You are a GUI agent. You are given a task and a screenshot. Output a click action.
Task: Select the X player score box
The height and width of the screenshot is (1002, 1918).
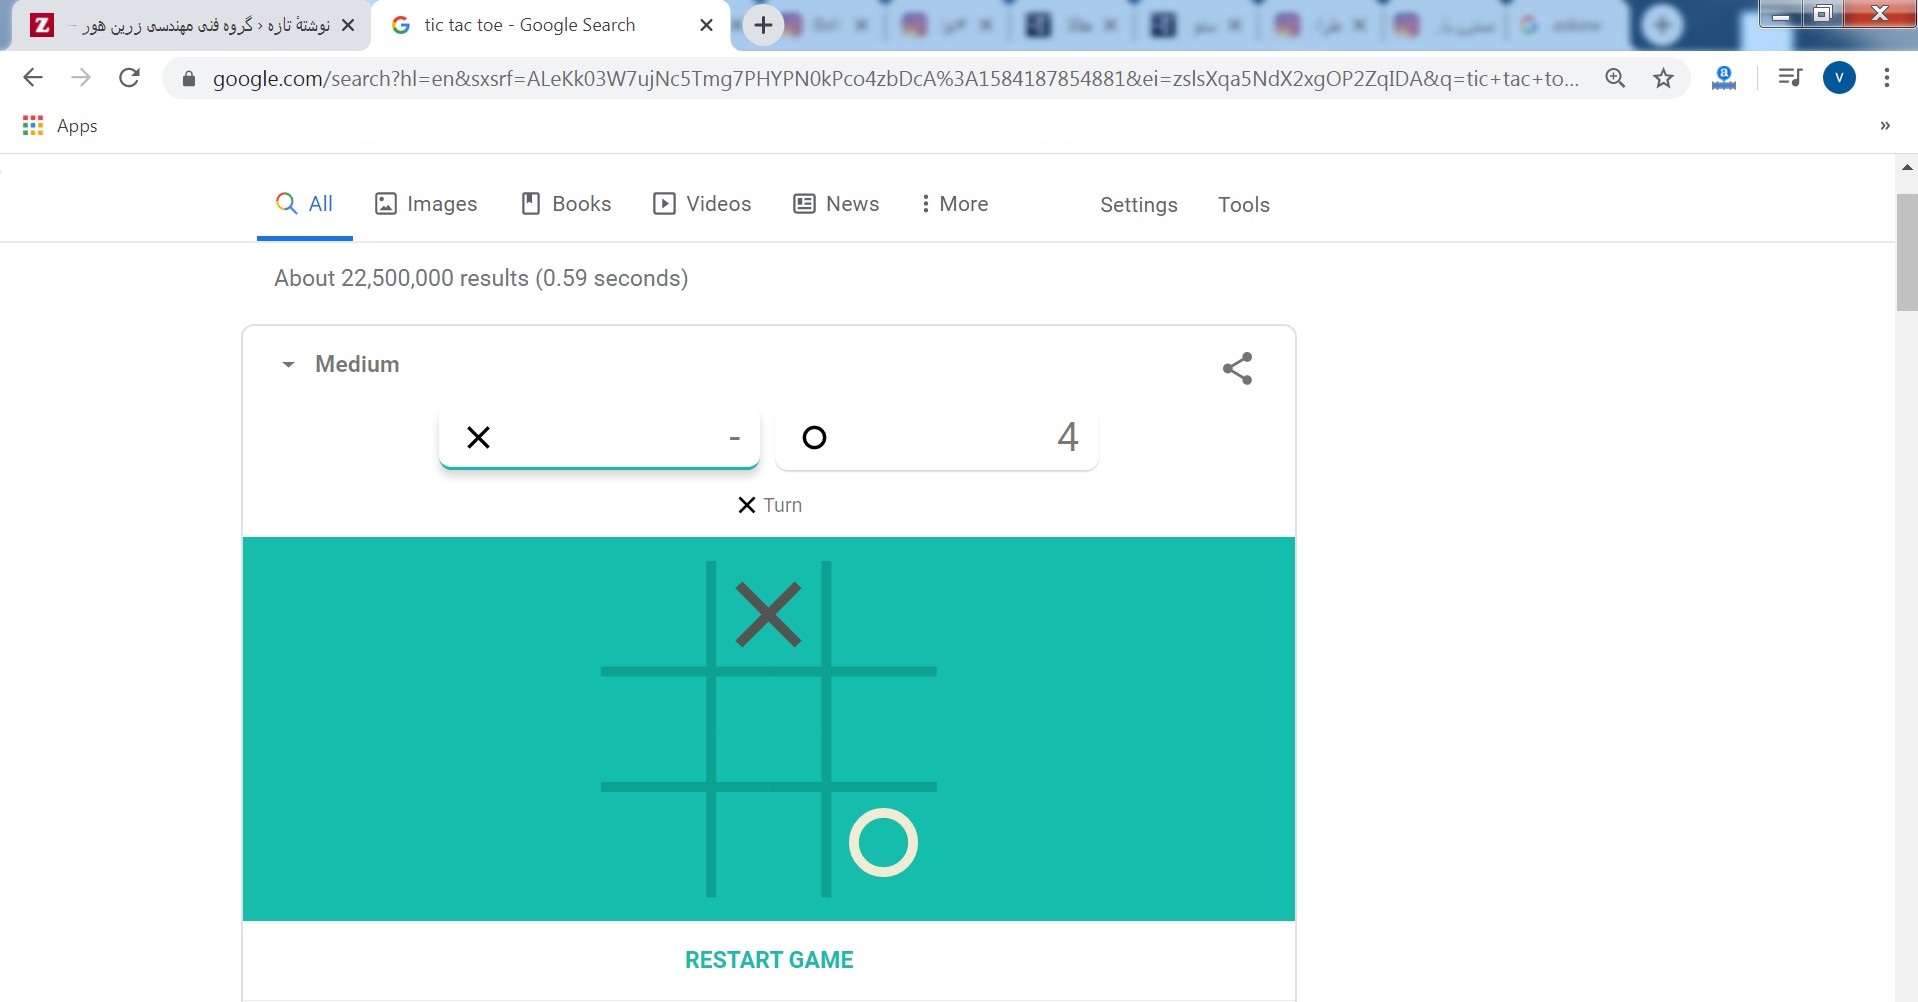point(599,438)
